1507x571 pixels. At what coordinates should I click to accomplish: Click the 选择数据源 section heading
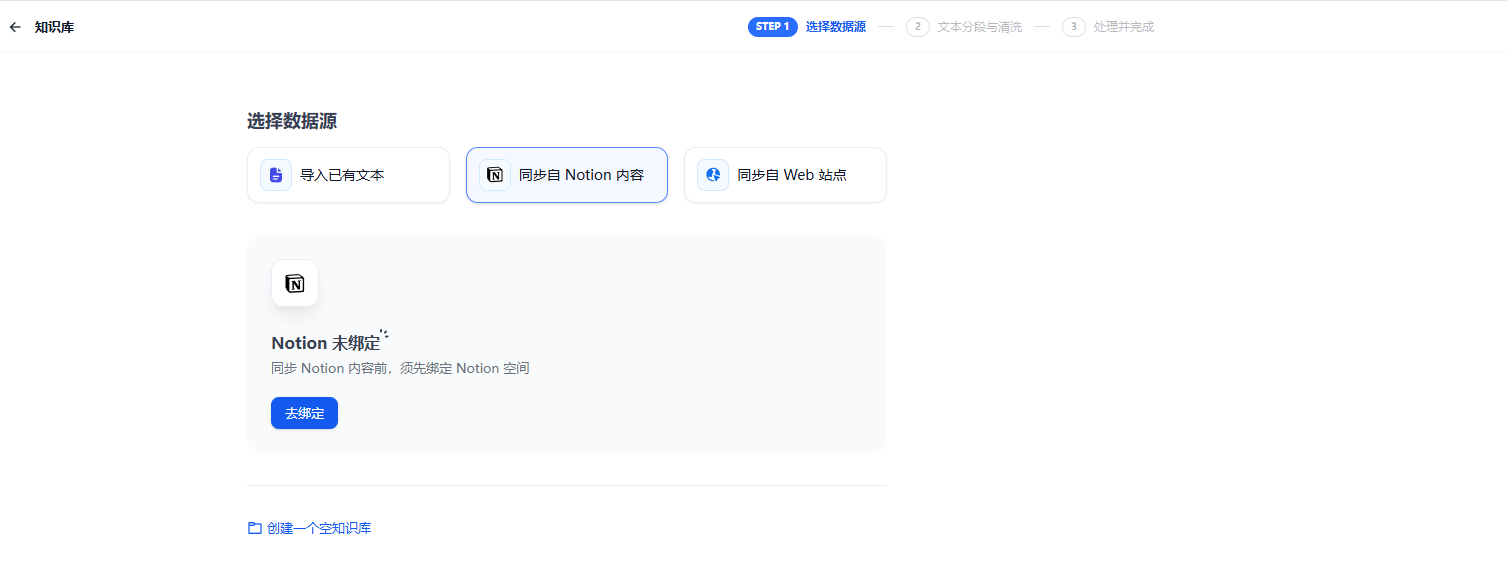[x=292, y=121]
